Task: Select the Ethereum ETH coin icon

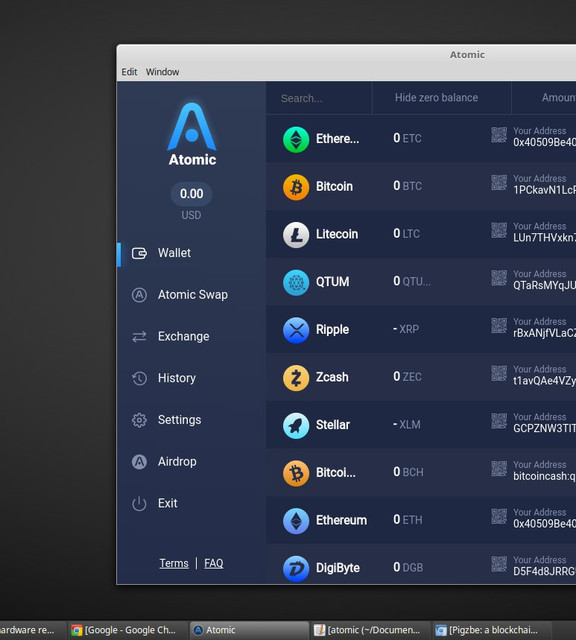Action: point(296,521)
